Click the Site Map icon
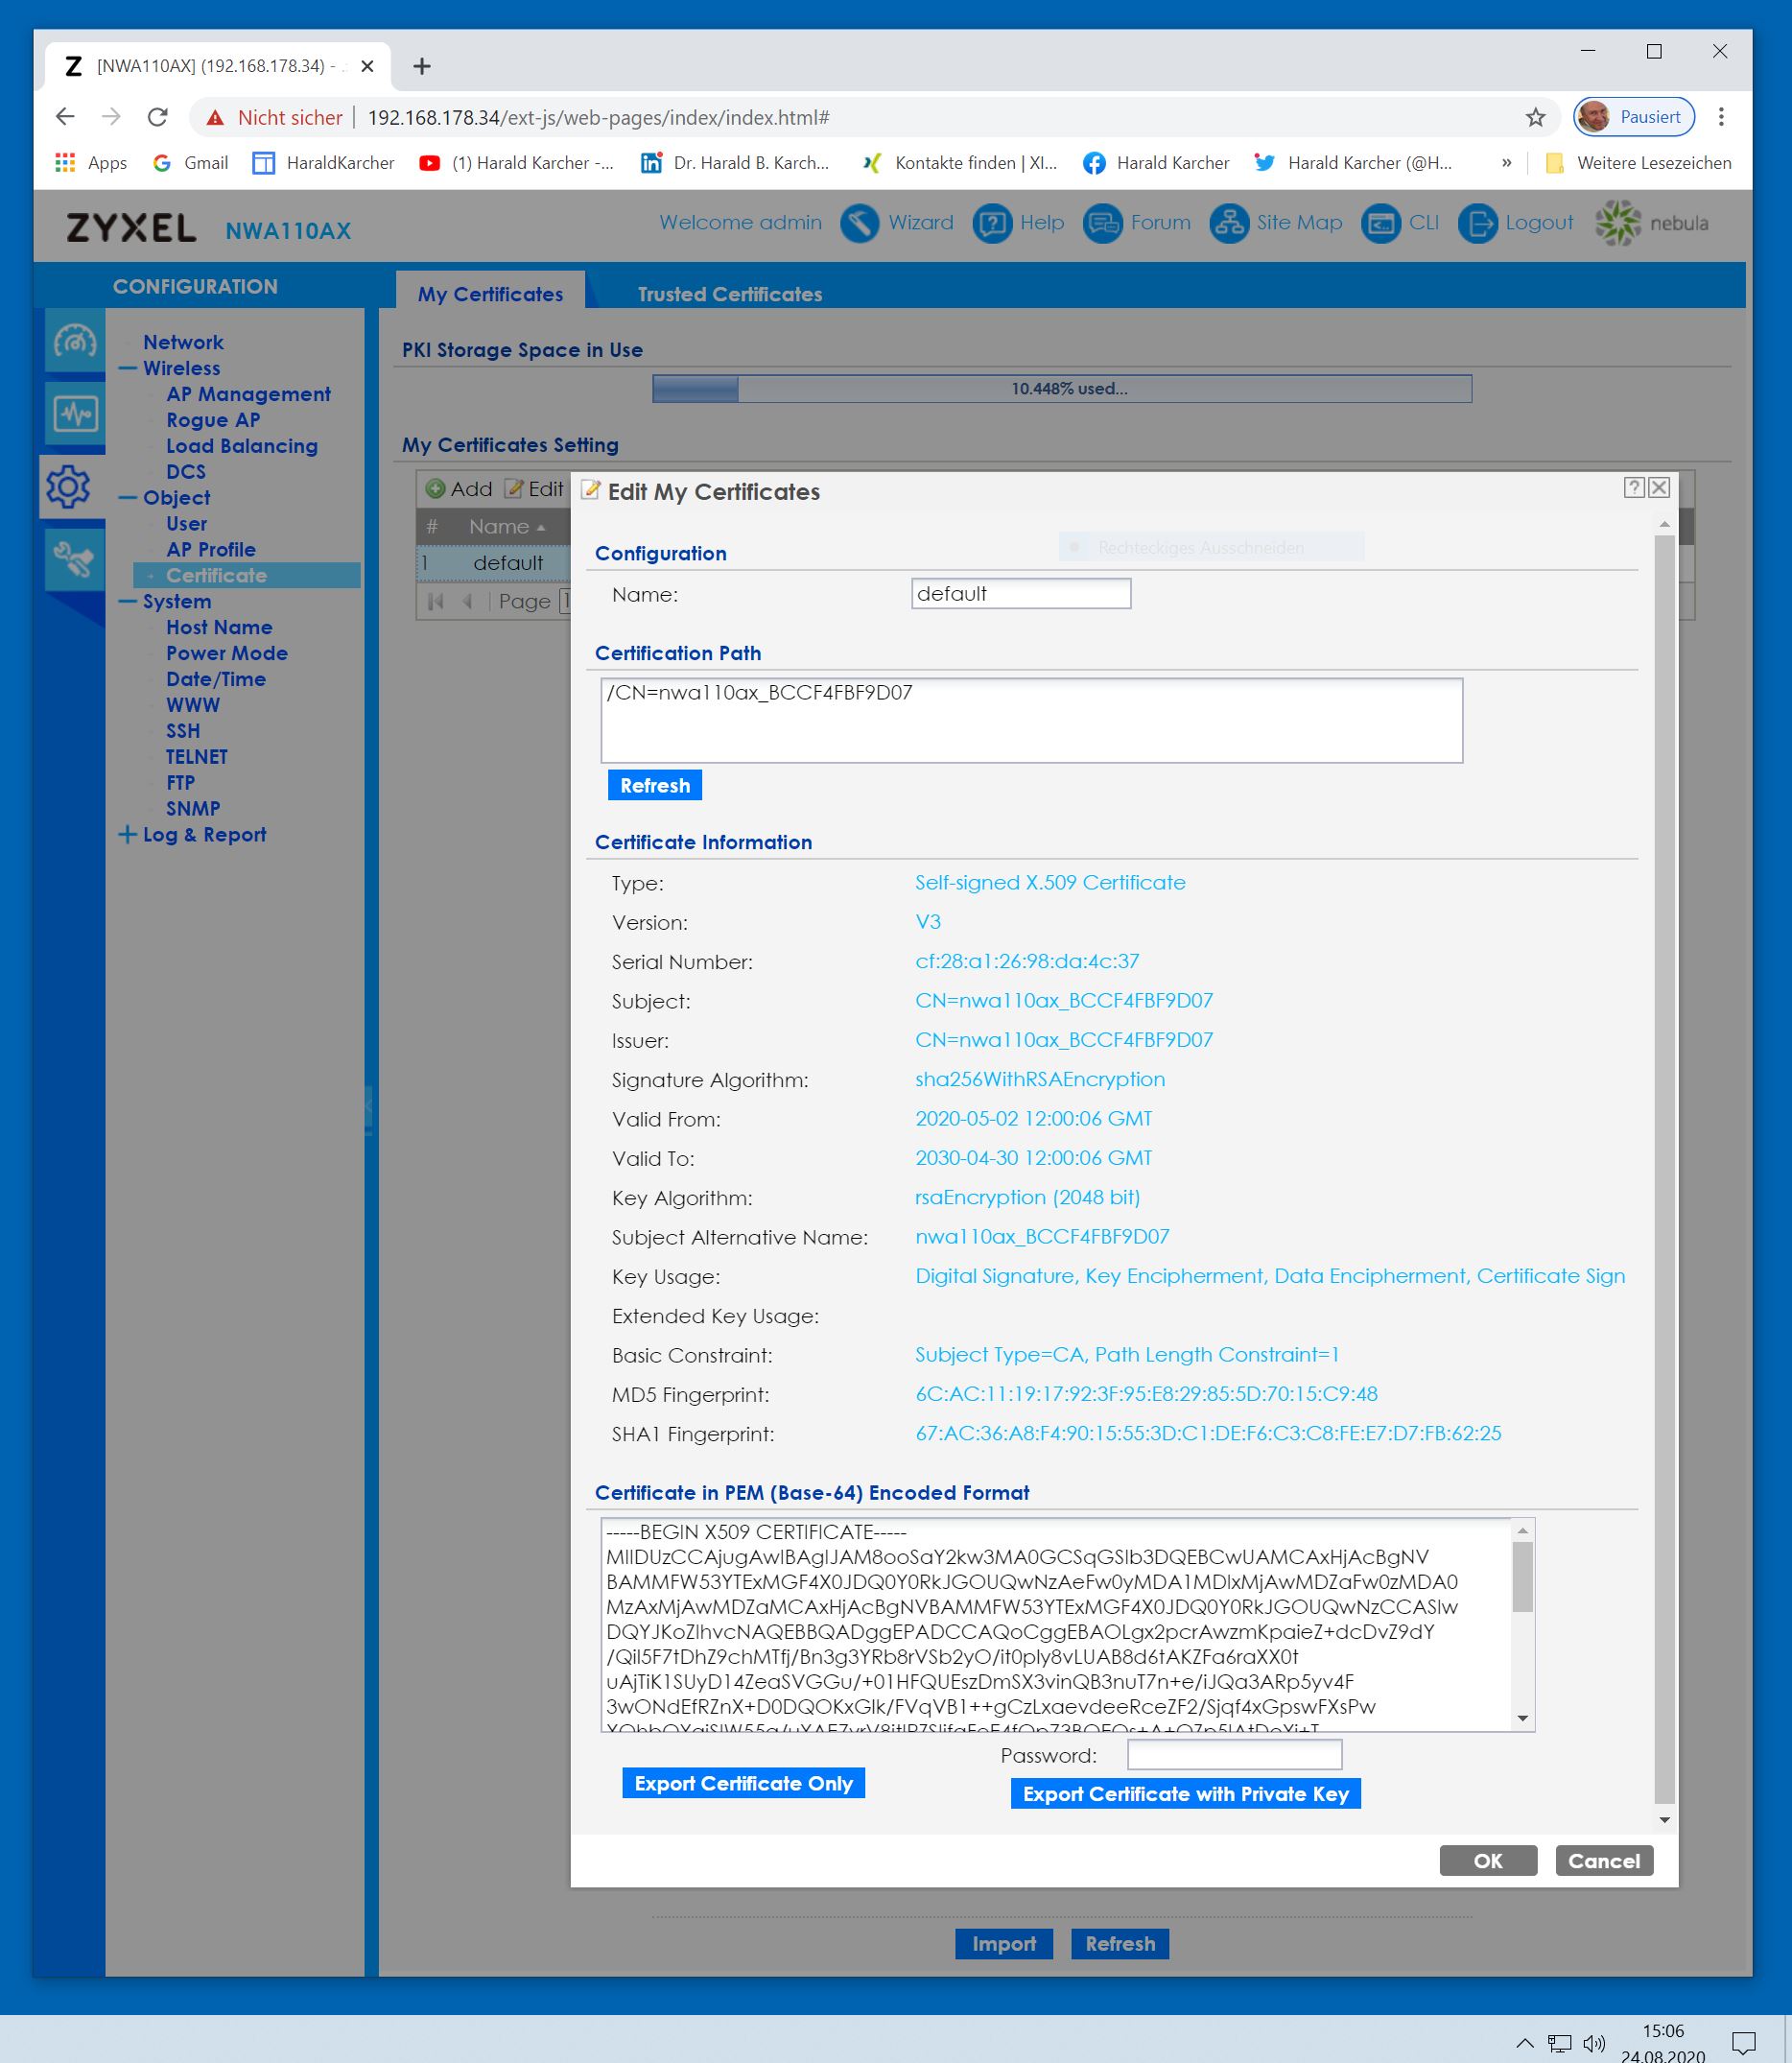 point(1228,223)
